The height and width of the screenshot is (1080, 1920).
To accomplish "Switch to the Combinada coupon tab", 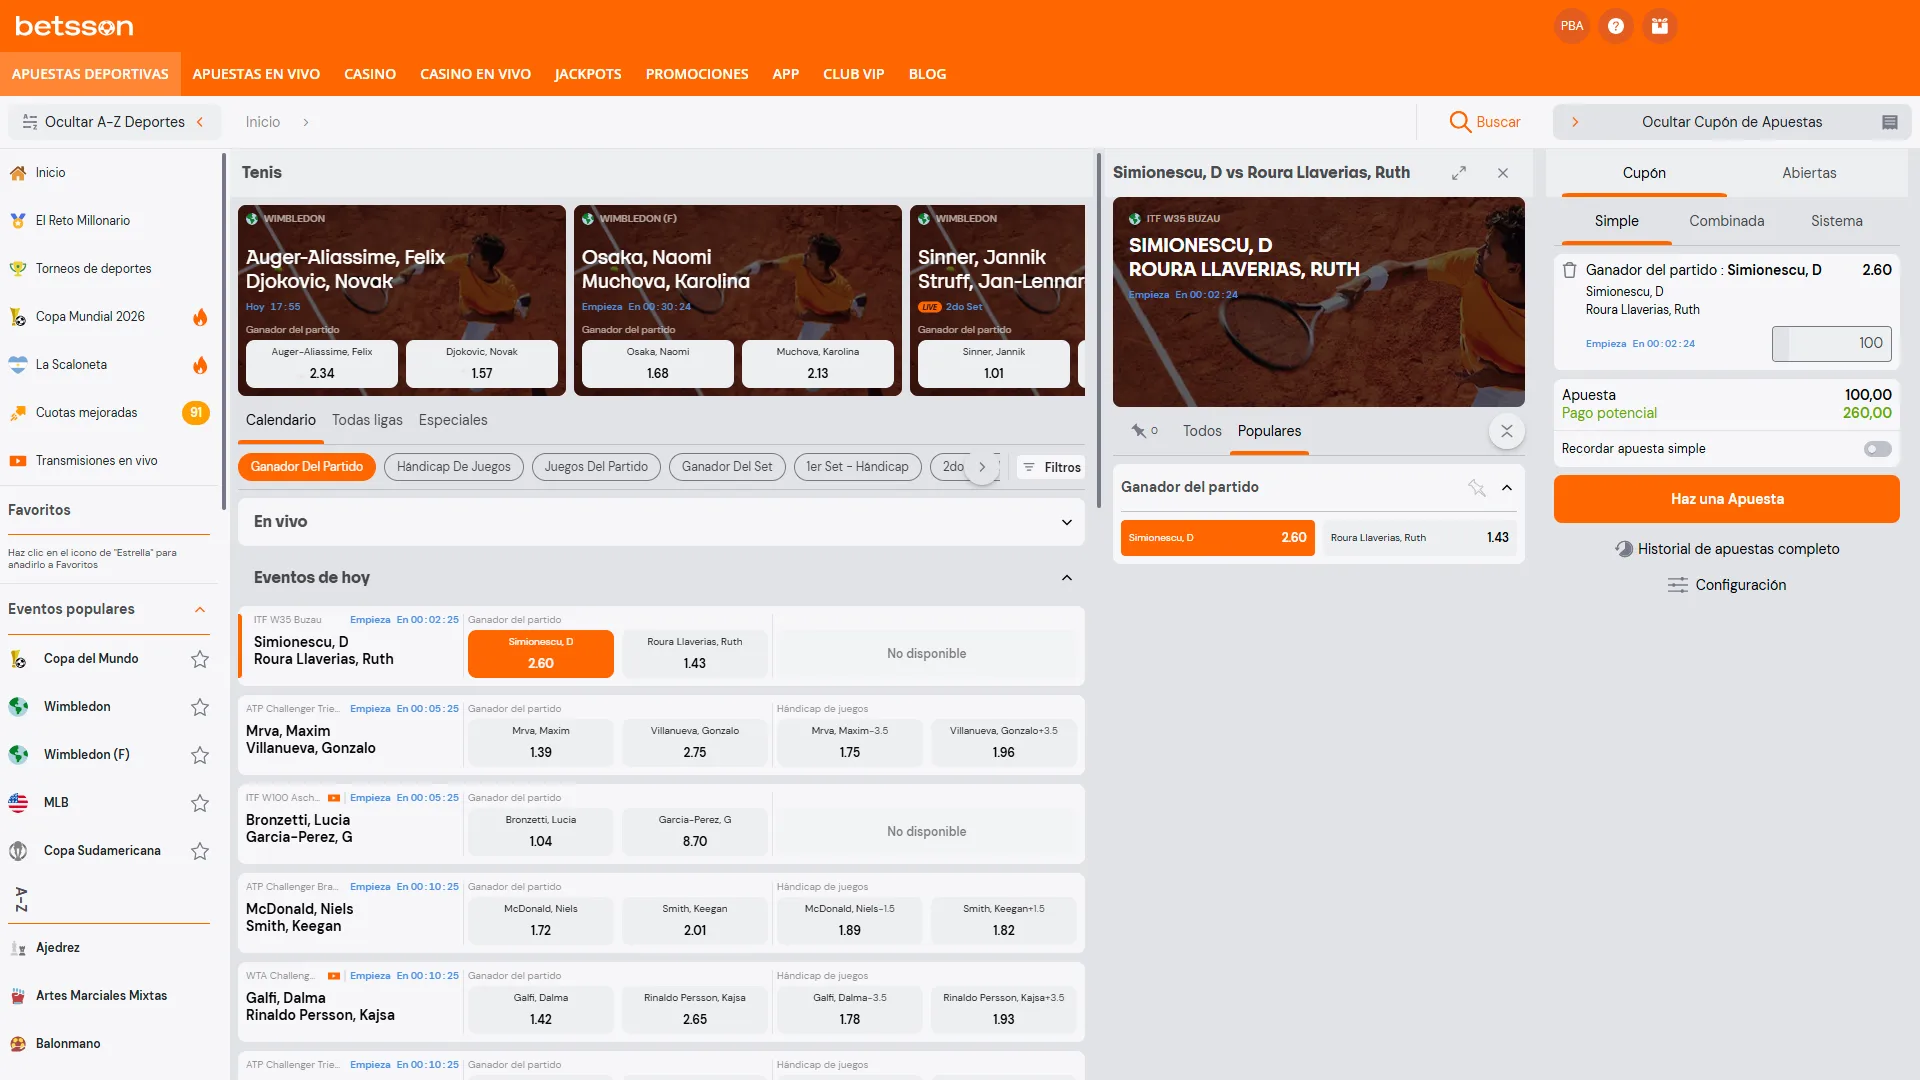I will pos(1726,221).
